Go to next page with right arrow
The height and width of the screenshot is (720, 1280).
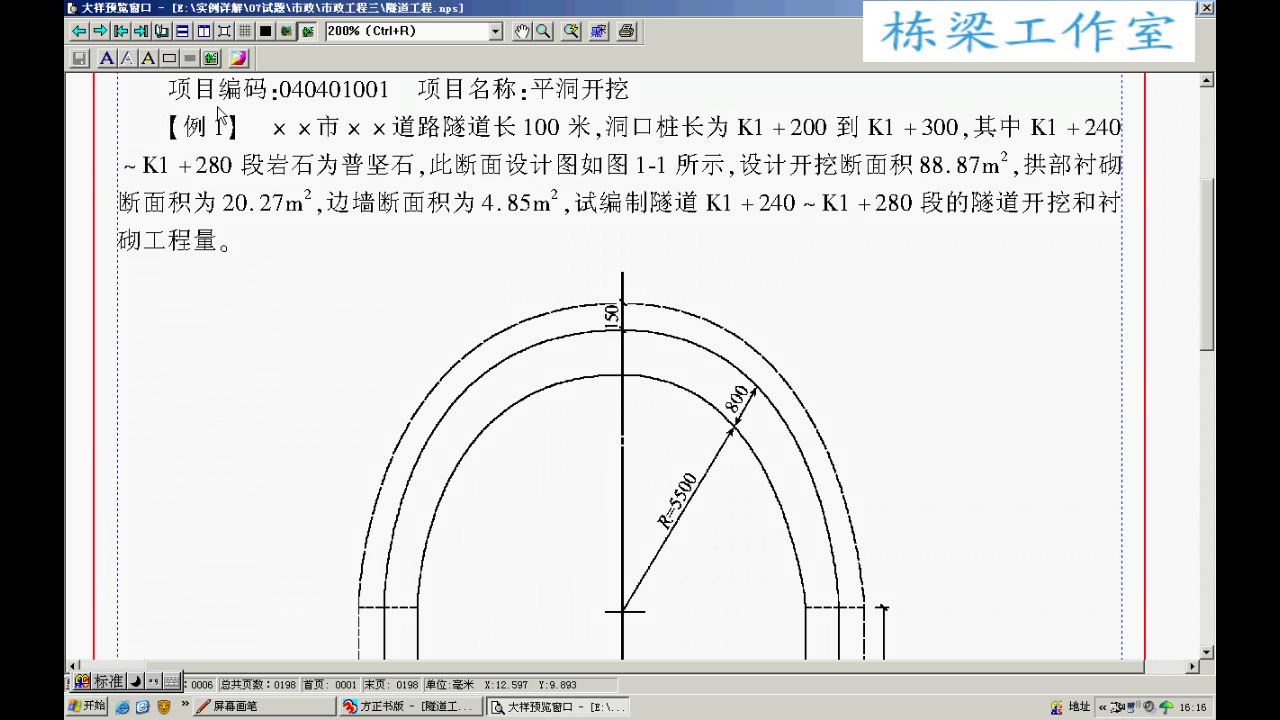[100, 31]
